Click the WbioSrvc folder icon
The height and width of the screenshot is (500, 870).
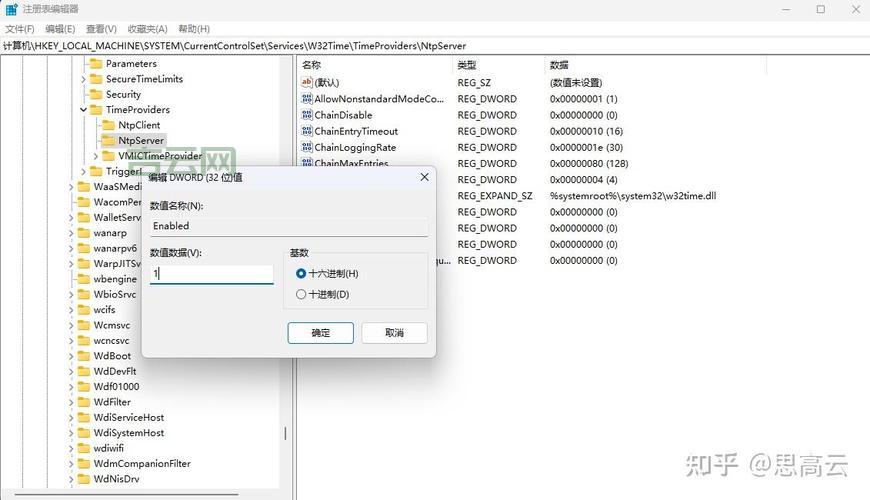pos(84,294)
